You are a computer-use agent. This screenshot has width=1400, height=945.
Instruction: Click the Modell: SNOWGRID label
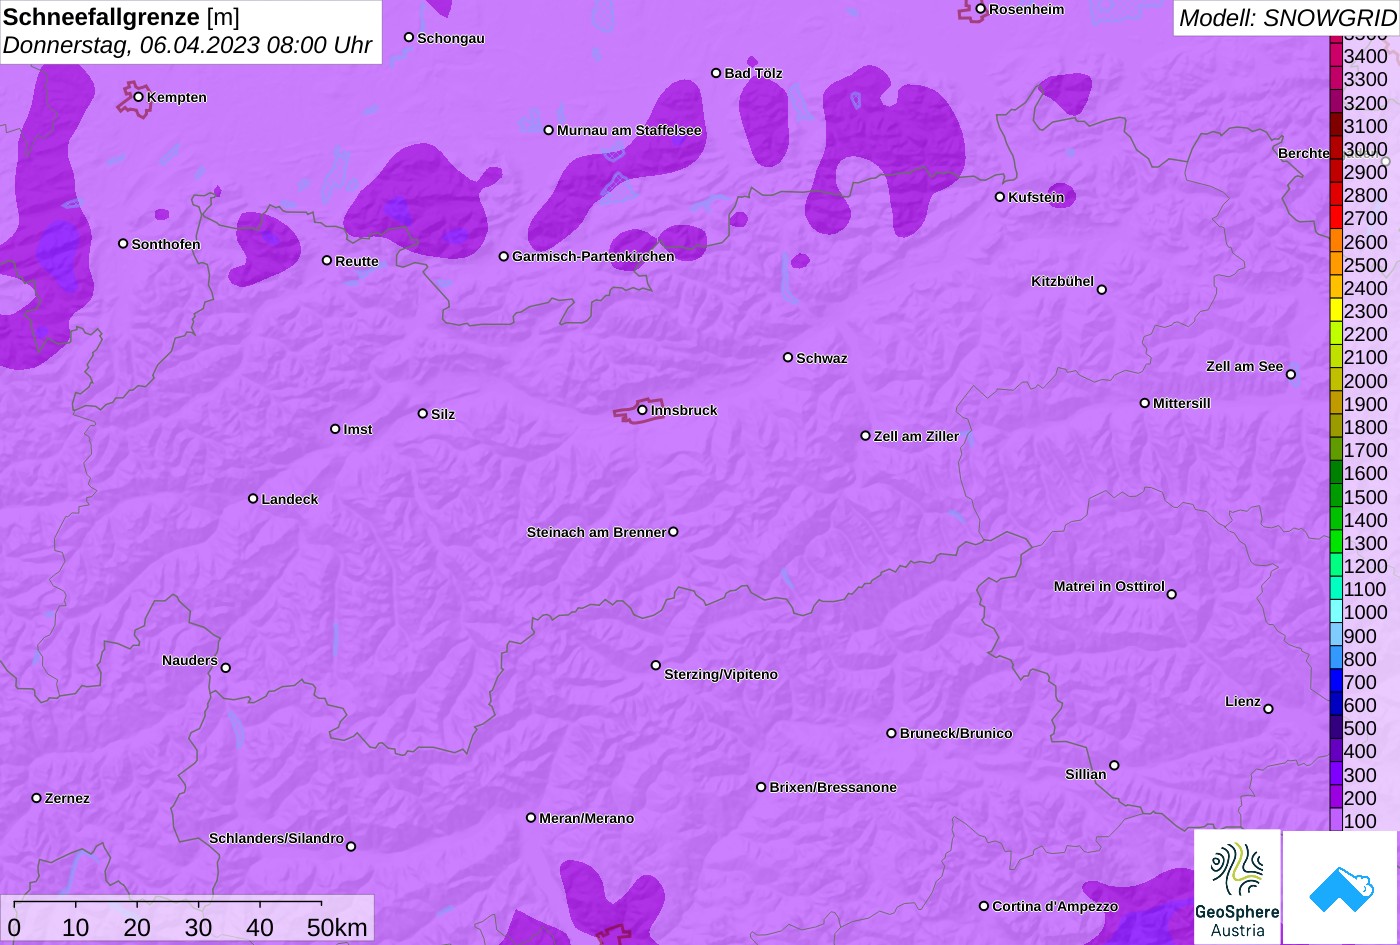pos(1287,18)
